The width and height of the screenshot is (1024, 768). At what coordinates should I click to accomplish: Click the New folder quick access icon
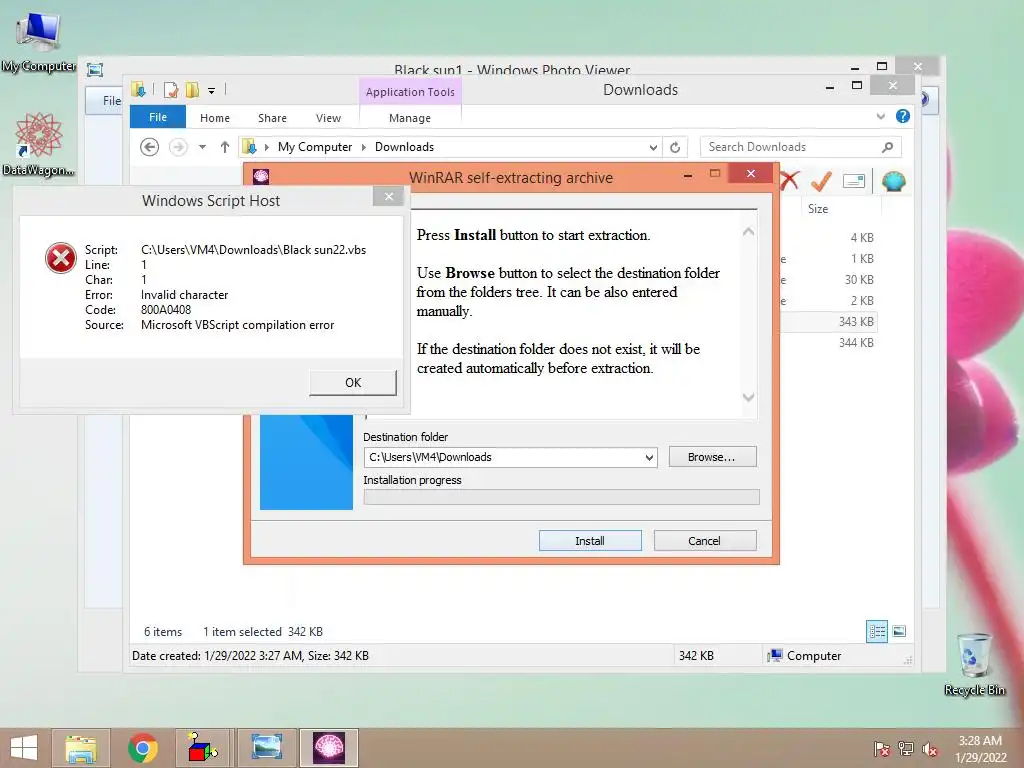point(192,90)
